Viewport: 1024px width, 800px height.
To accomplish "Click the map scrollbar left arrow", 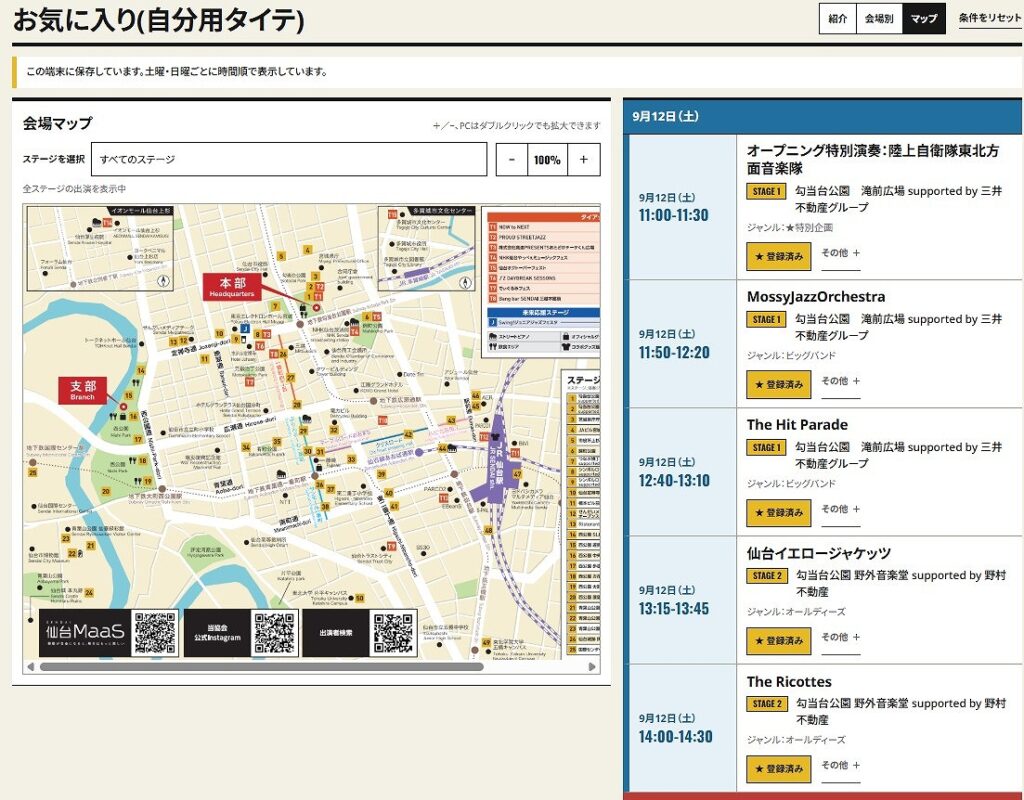I will point(30,667).
